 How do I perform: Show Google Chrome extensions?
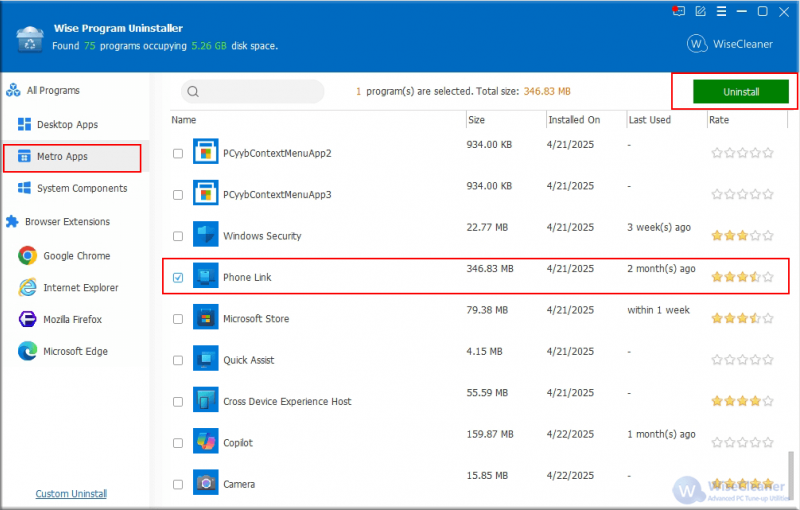[x=77, y=256]
